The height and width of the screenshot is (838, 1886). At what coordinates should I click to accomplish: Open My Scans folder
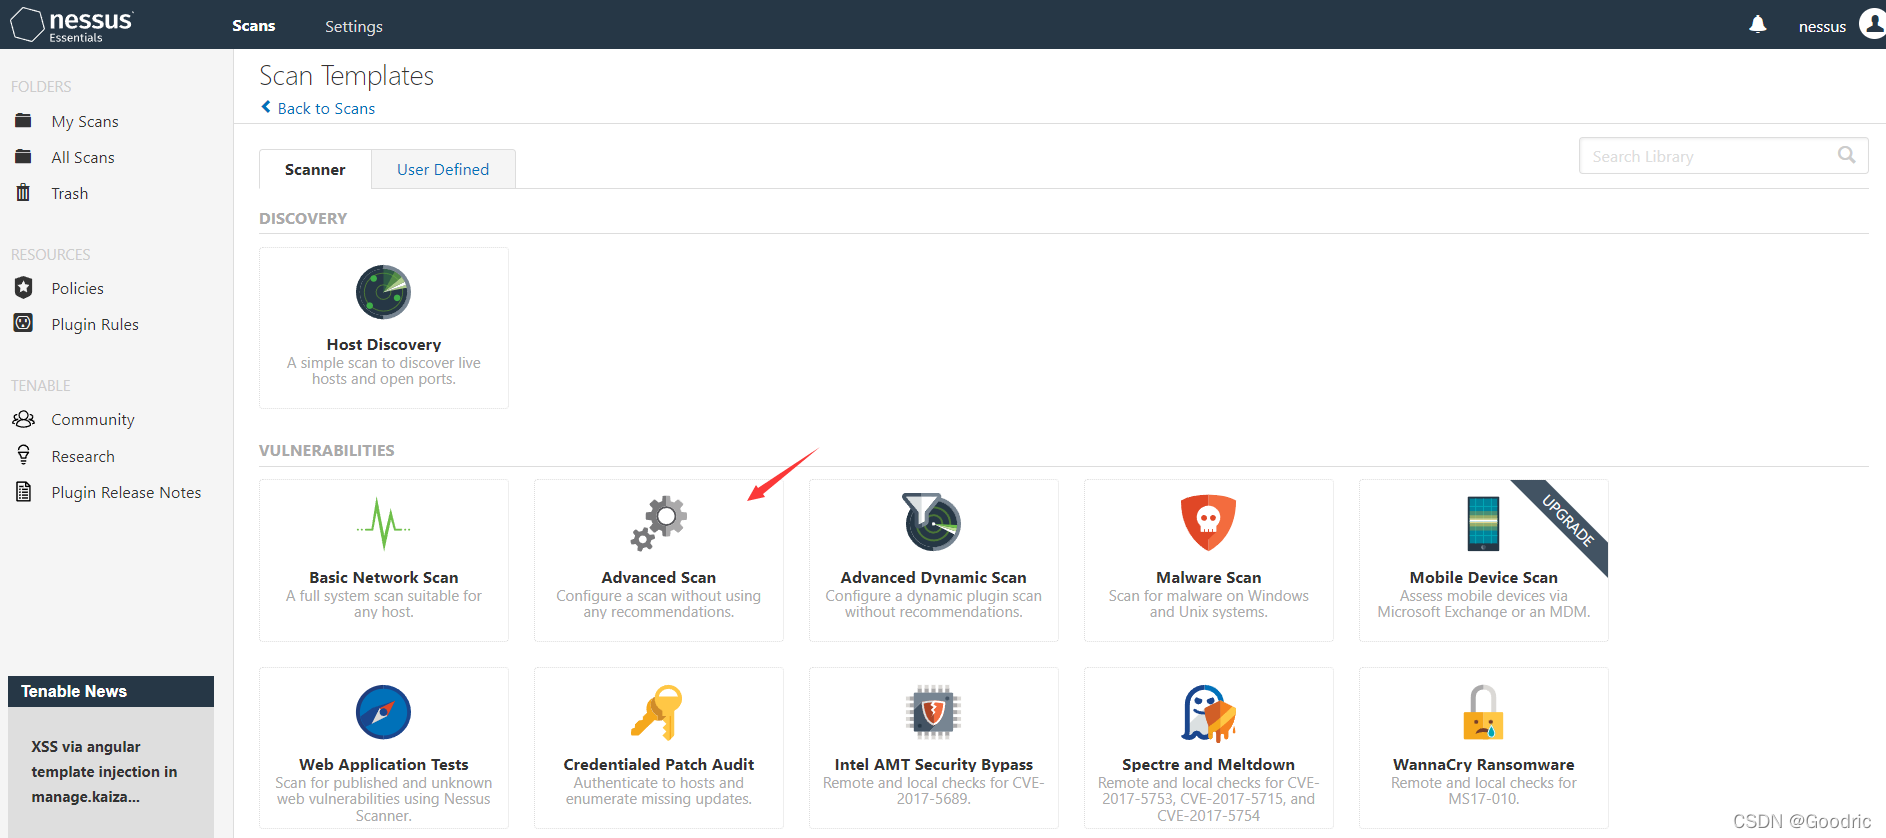coord(85,121)
